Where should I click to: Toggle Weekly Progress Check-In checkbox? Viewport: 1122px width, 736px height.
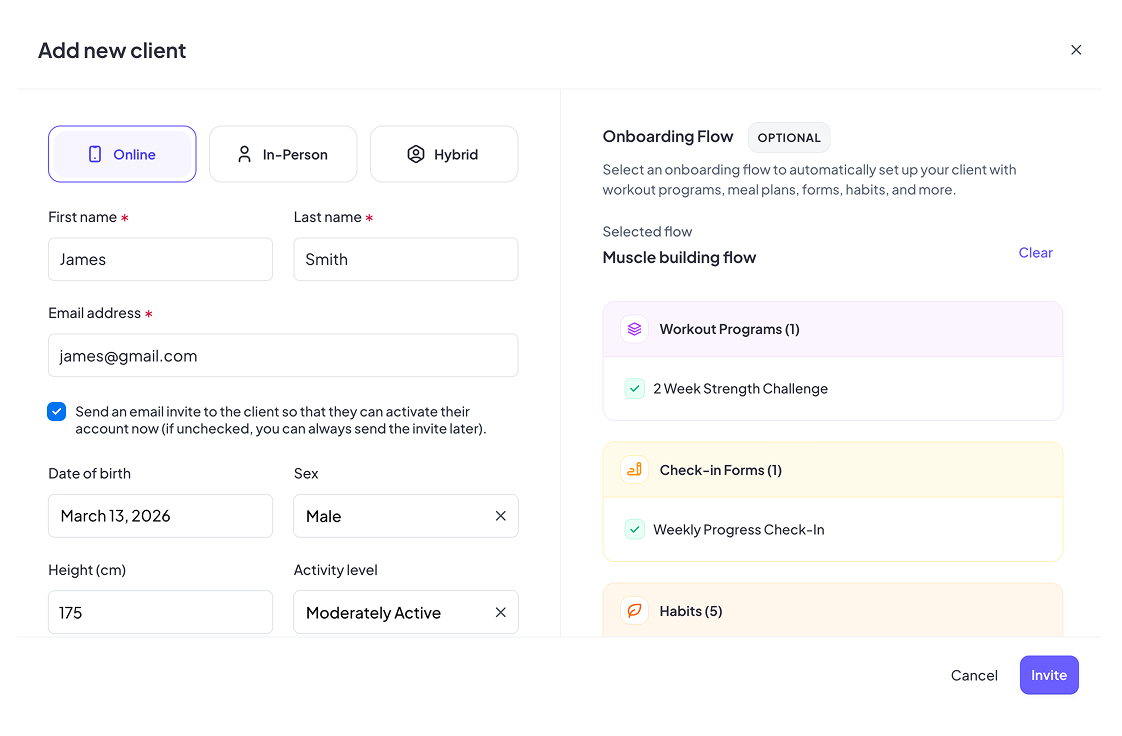(634, 530)
